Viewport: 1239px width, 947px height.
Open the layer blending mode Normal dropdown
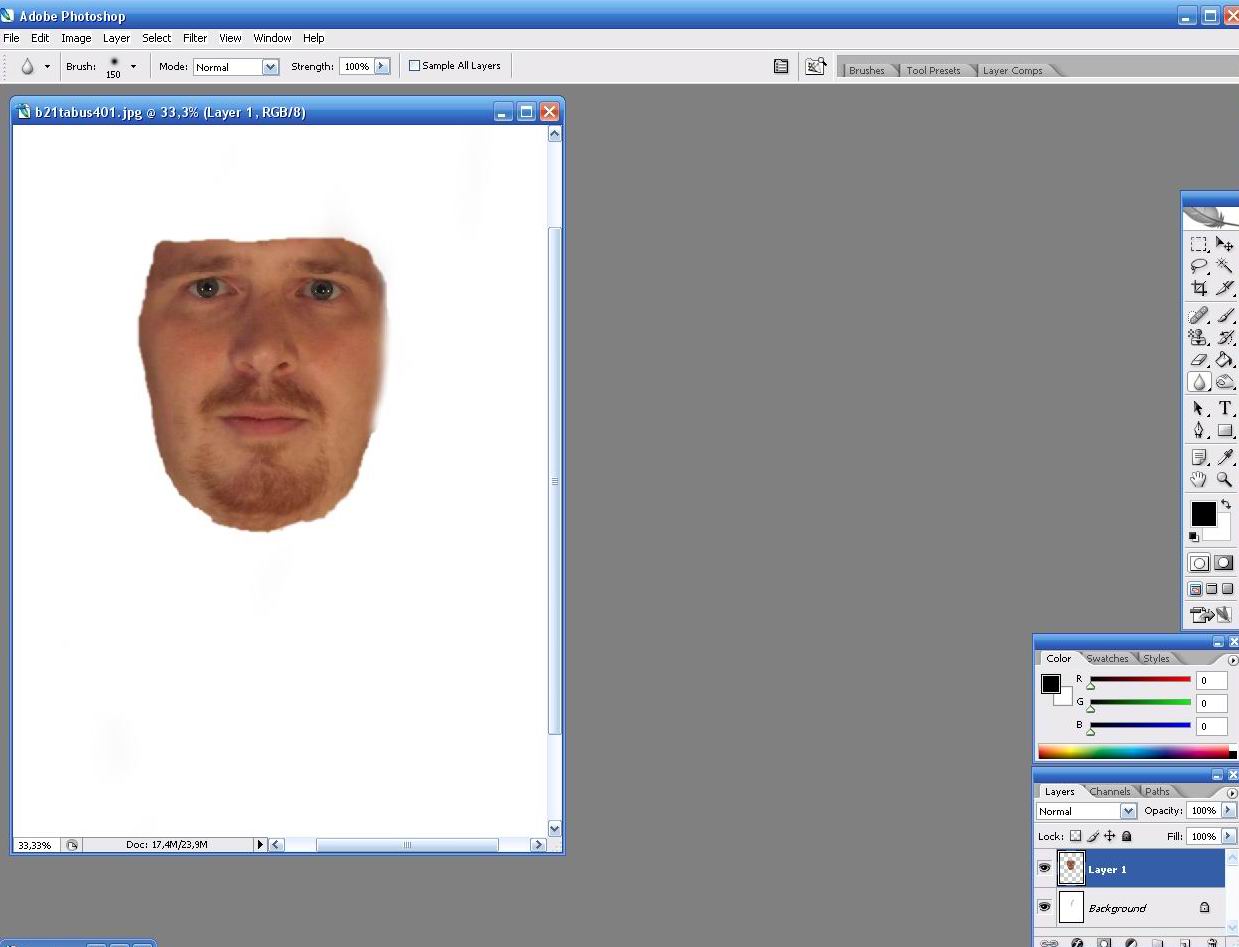[1087, 811]
